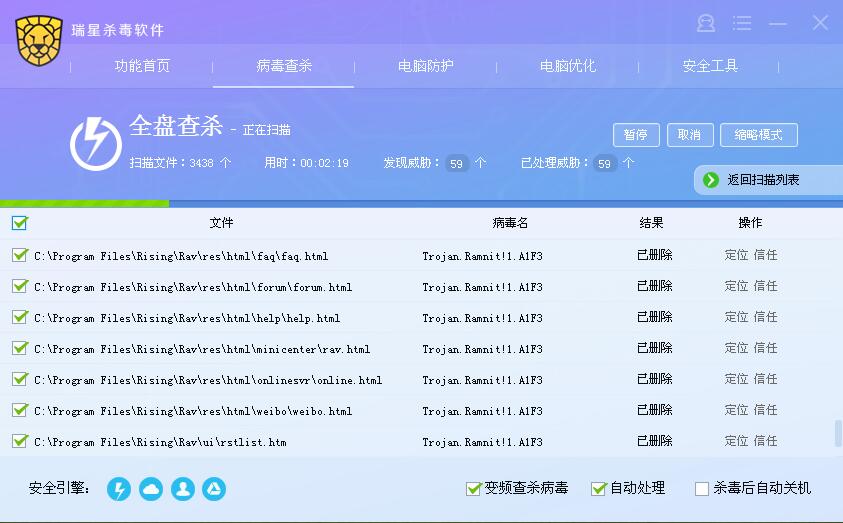Click the 扫描文件 3438 count

click(202, 163)
